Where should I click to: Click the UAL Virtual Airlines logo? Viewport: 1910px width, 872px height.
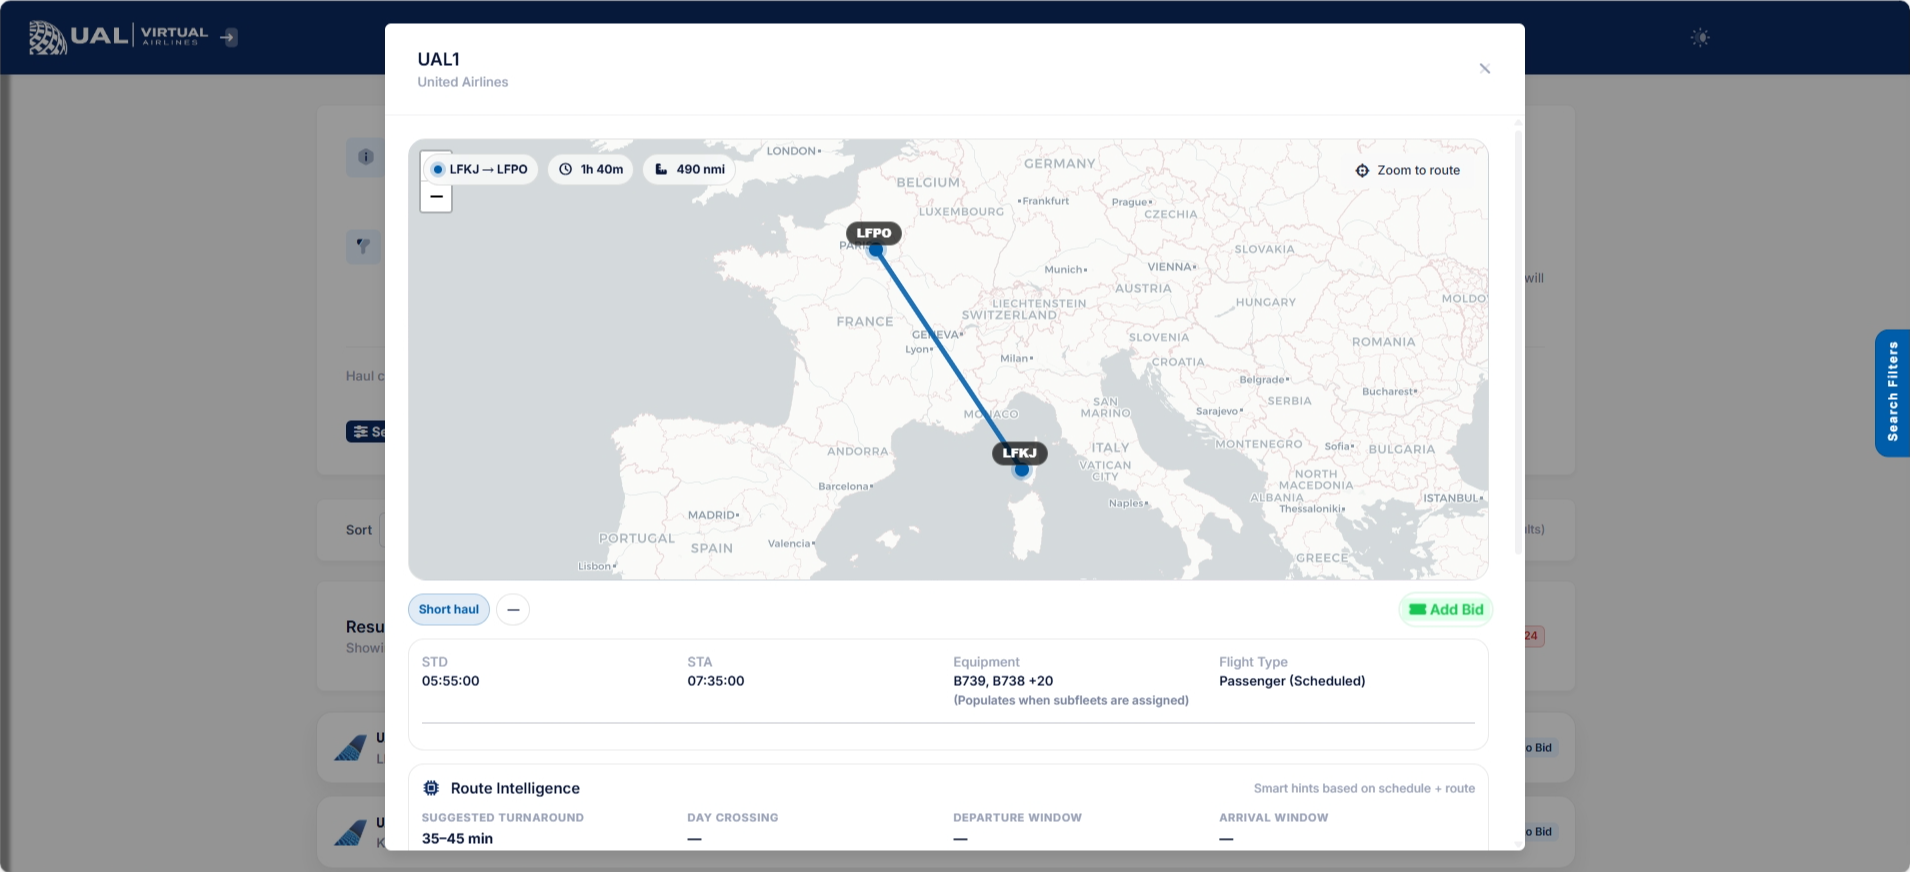pyautogui.click(x=118, y=37)
